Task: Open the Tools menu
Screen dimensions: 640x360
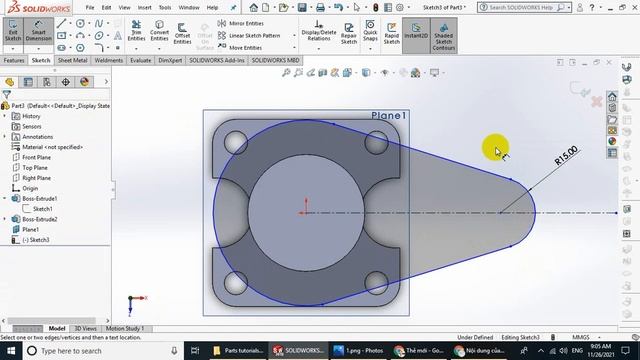Action: [165, 7]
